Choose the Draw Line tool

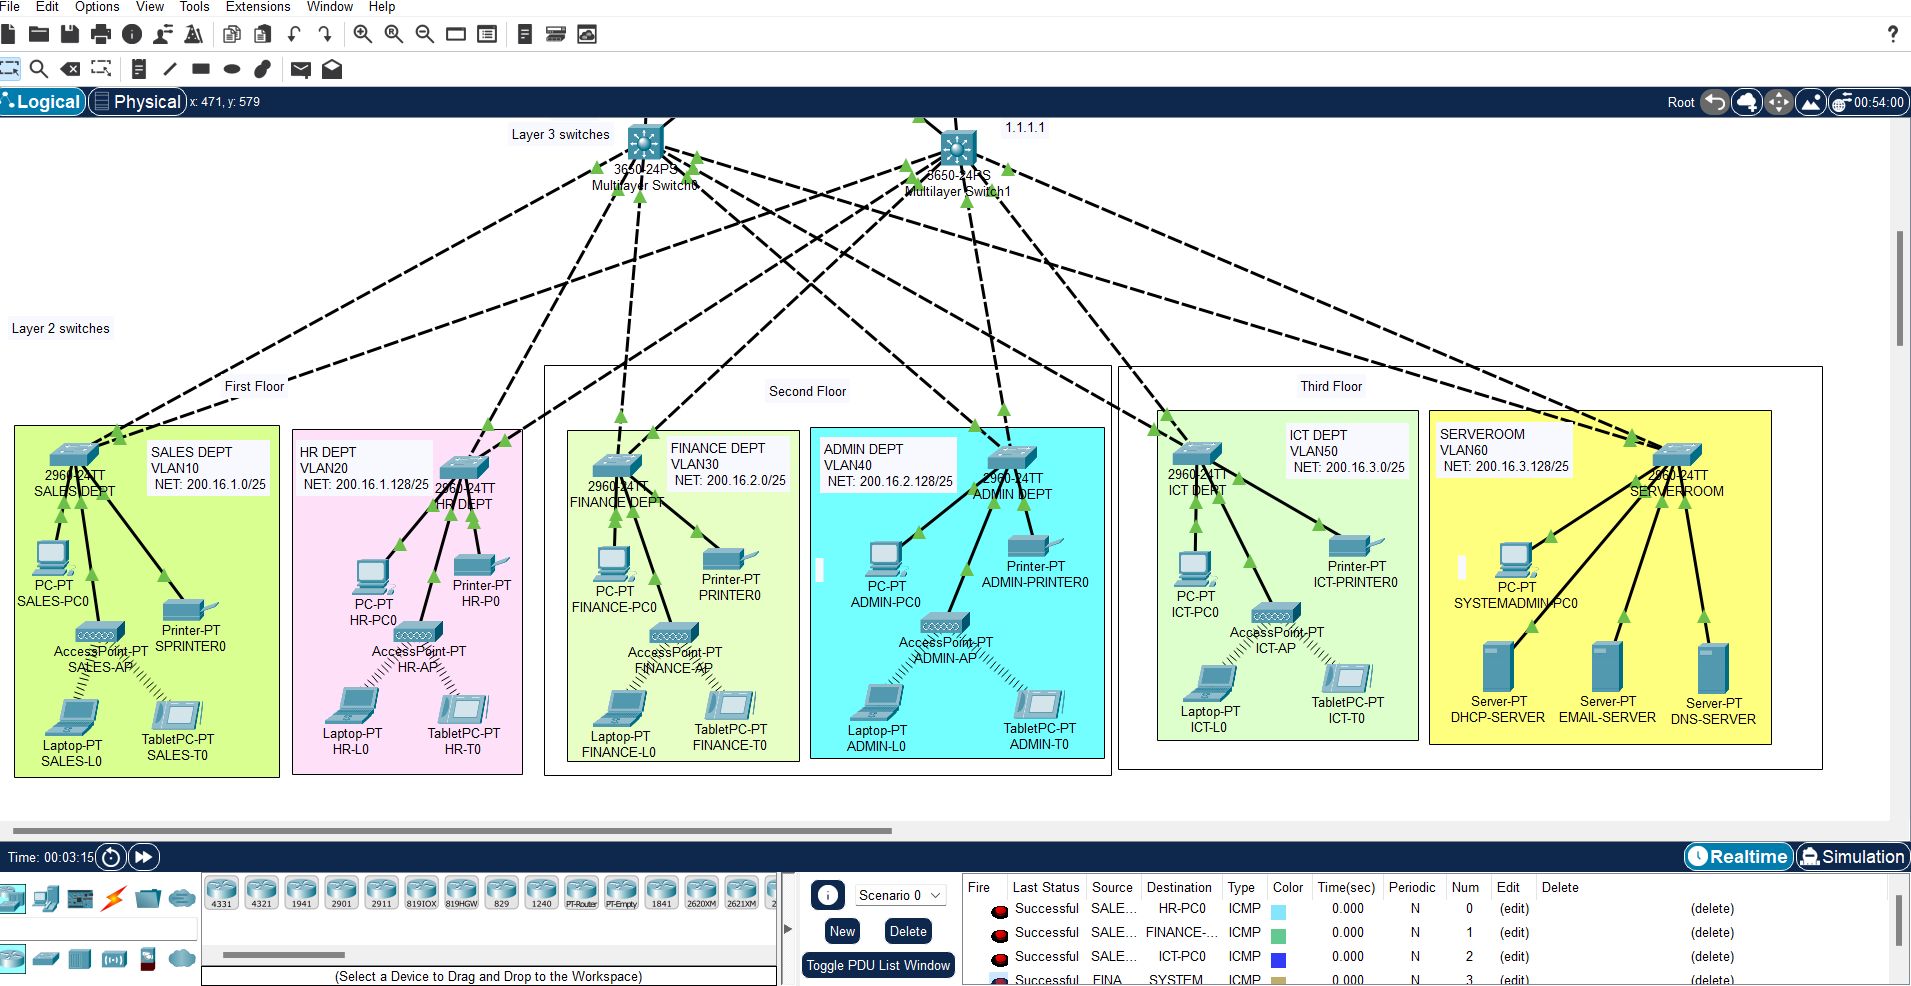click(x=170, y=68)
